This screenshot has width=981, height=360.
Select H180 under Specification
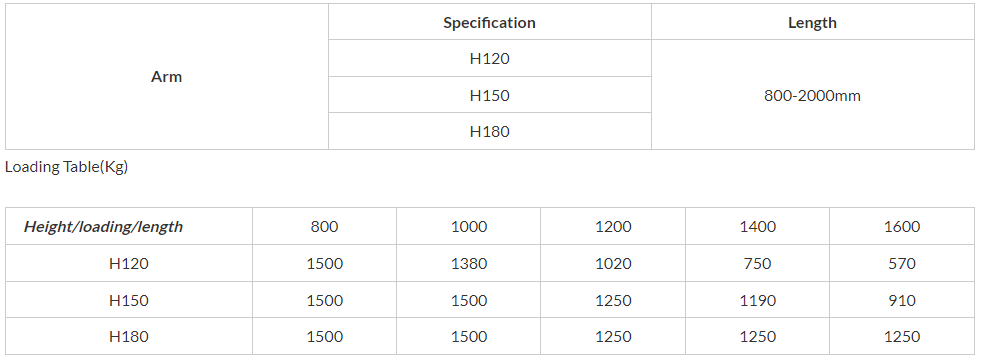(x=490, y=131)
